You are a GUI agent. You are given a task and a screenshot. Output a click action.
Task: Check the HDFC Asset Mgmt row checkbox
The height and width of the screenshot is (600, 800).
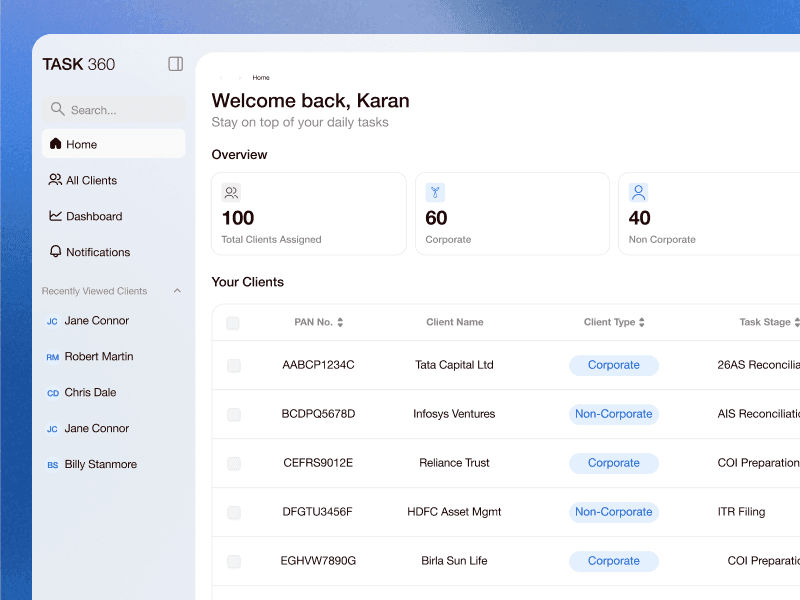(x=234, y=512)
